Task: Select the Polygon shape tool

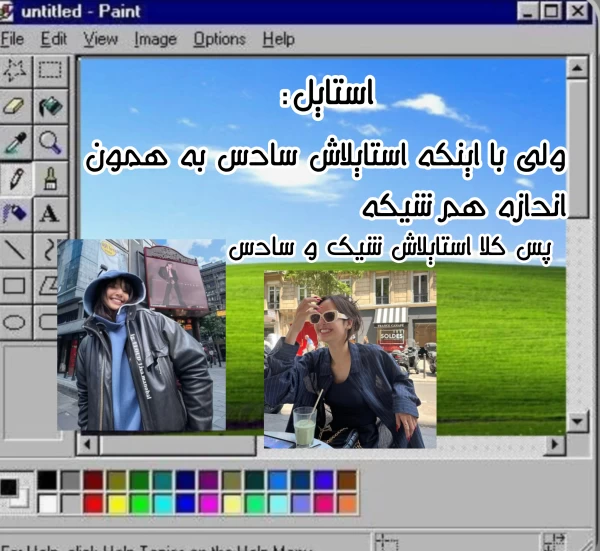Action: (x=46, y=286)
